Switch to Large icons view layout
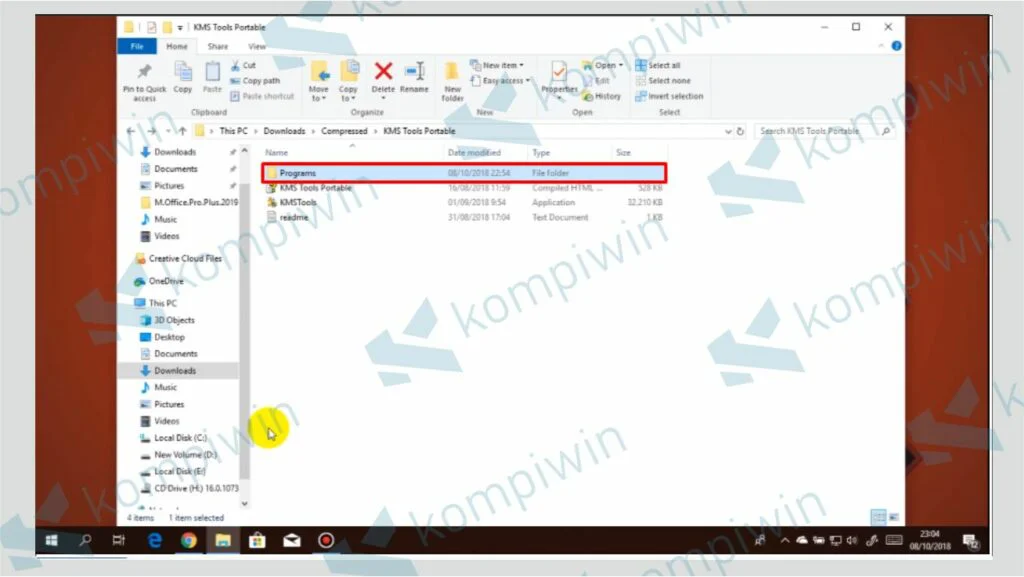Viewport: 1024px width, 577px height. pos(894,517)
